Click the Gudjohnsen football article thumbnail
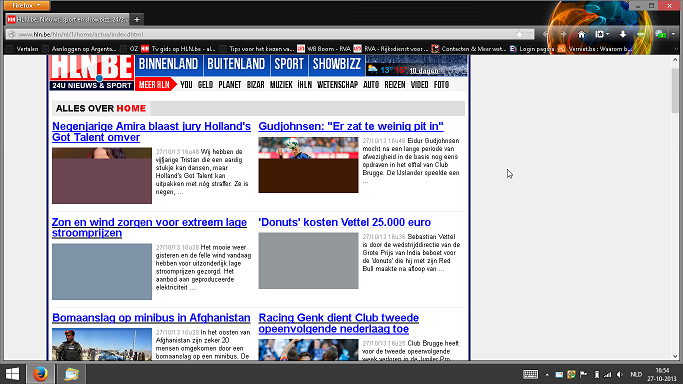 (x=308, y=165)
